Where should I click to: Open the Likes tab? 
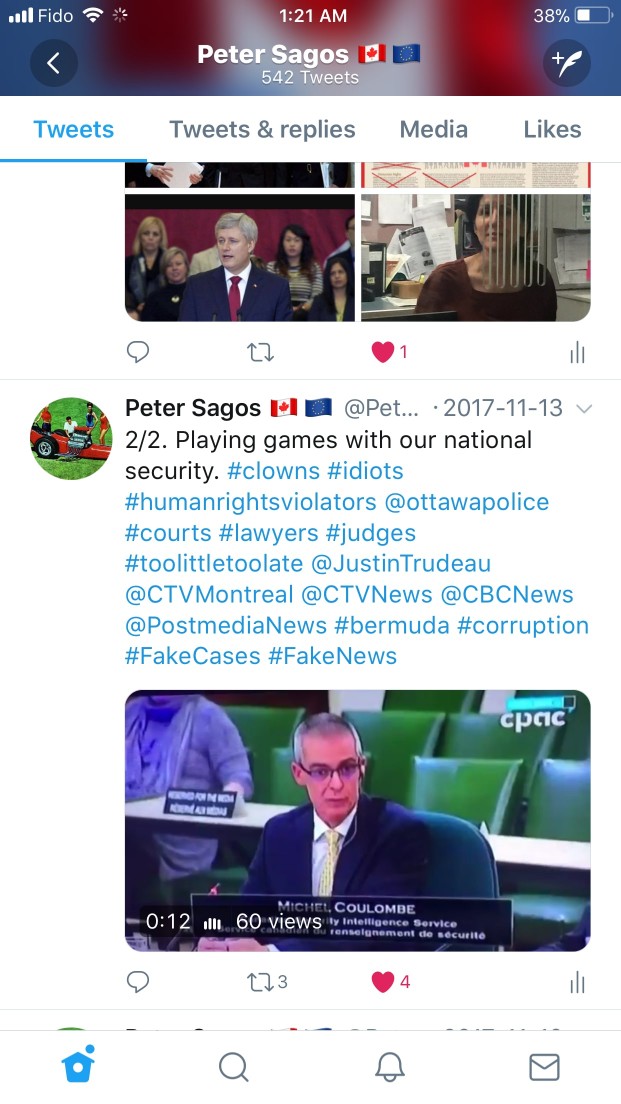[x=552, y=130]
